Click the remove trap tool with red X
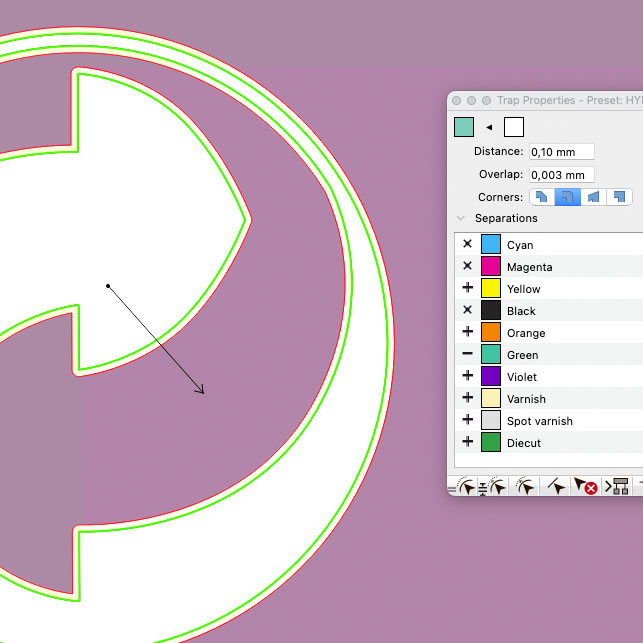Screen dimensions: 643x643 pos(585,486)
